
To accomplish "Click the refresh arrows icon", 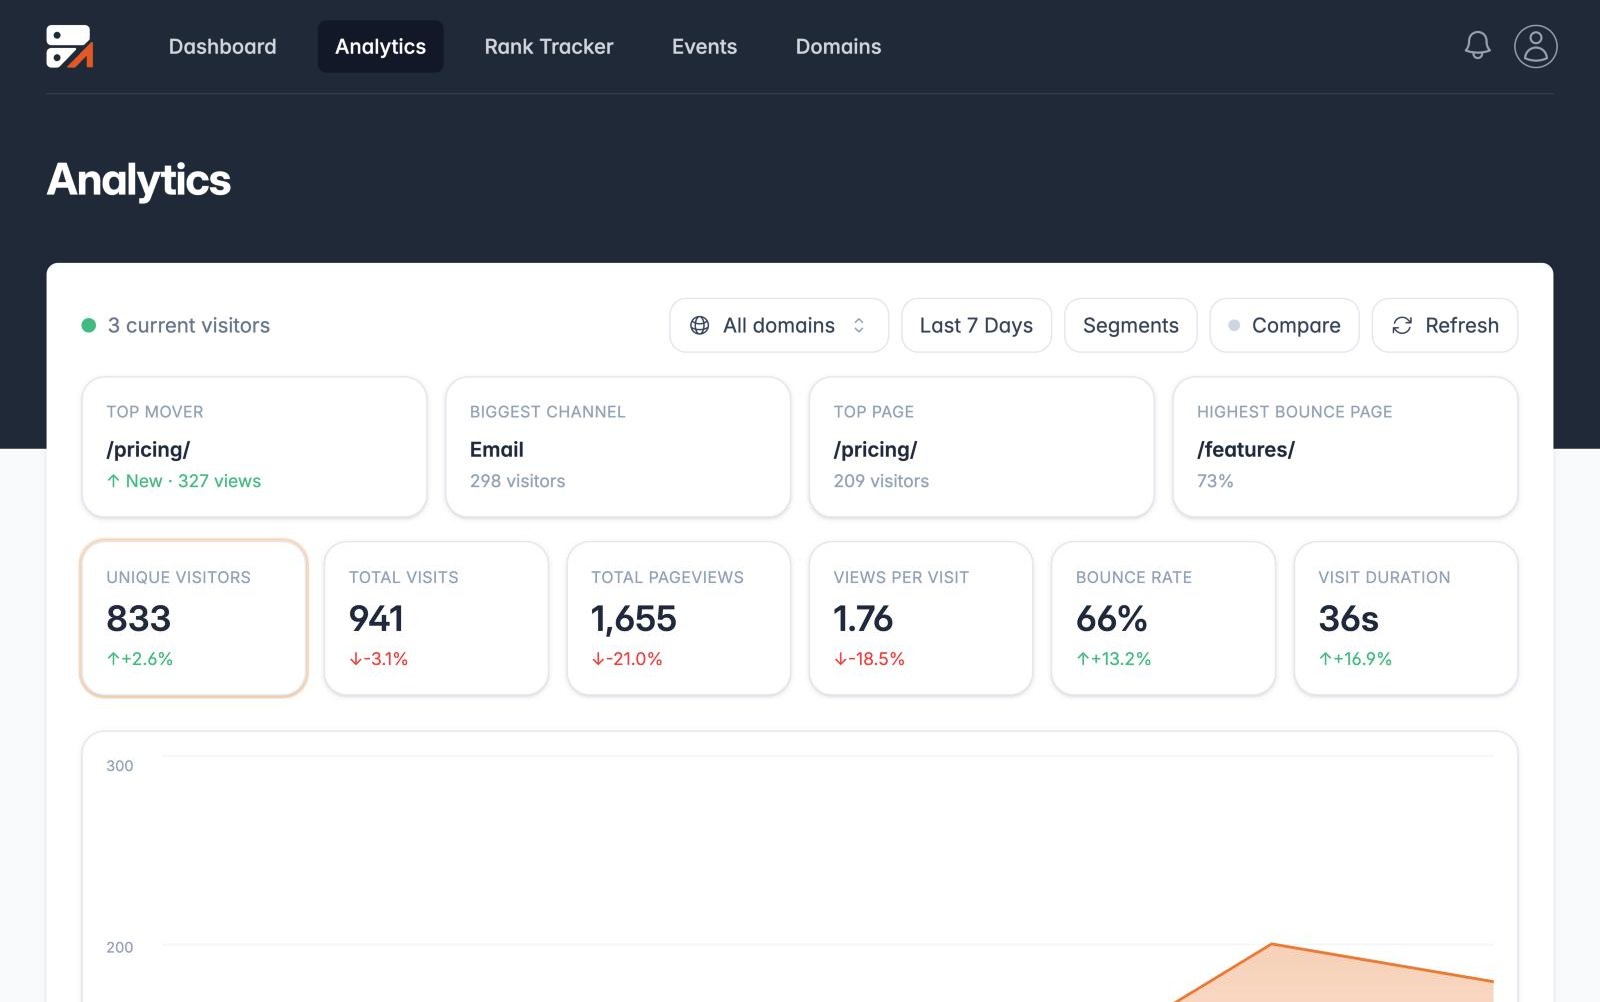I will click(1402, 325).
